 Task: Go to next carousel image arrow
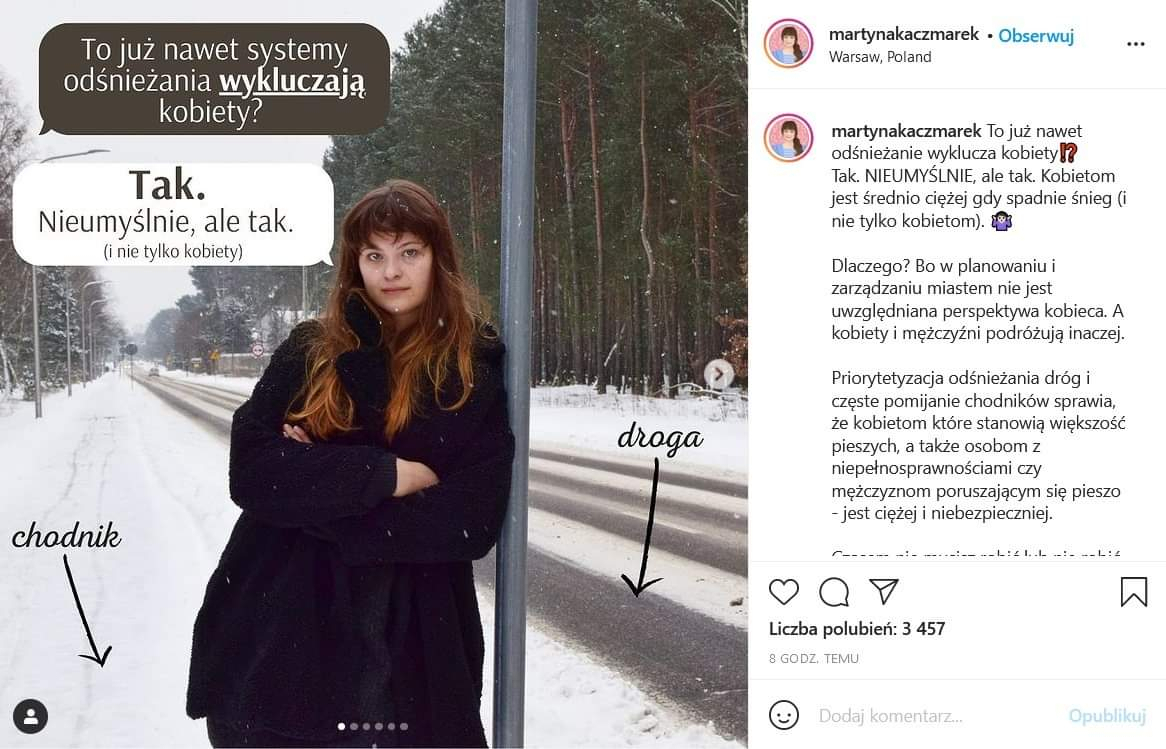(x=718, y=374)
